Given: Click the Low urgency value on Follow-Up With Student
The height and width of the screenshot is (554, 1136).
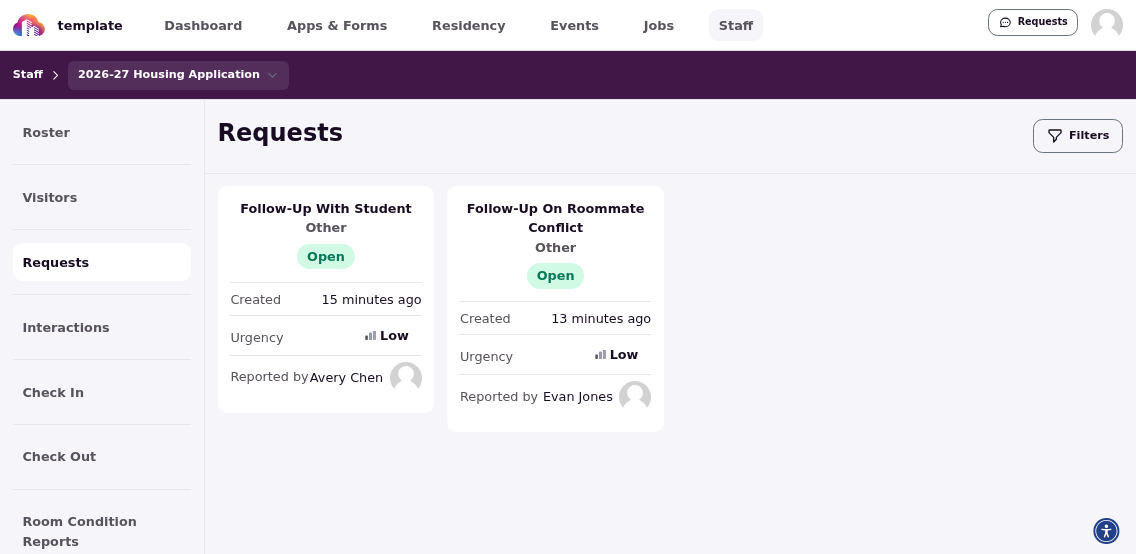Looking at the screenshot, I should pos(394,336).
